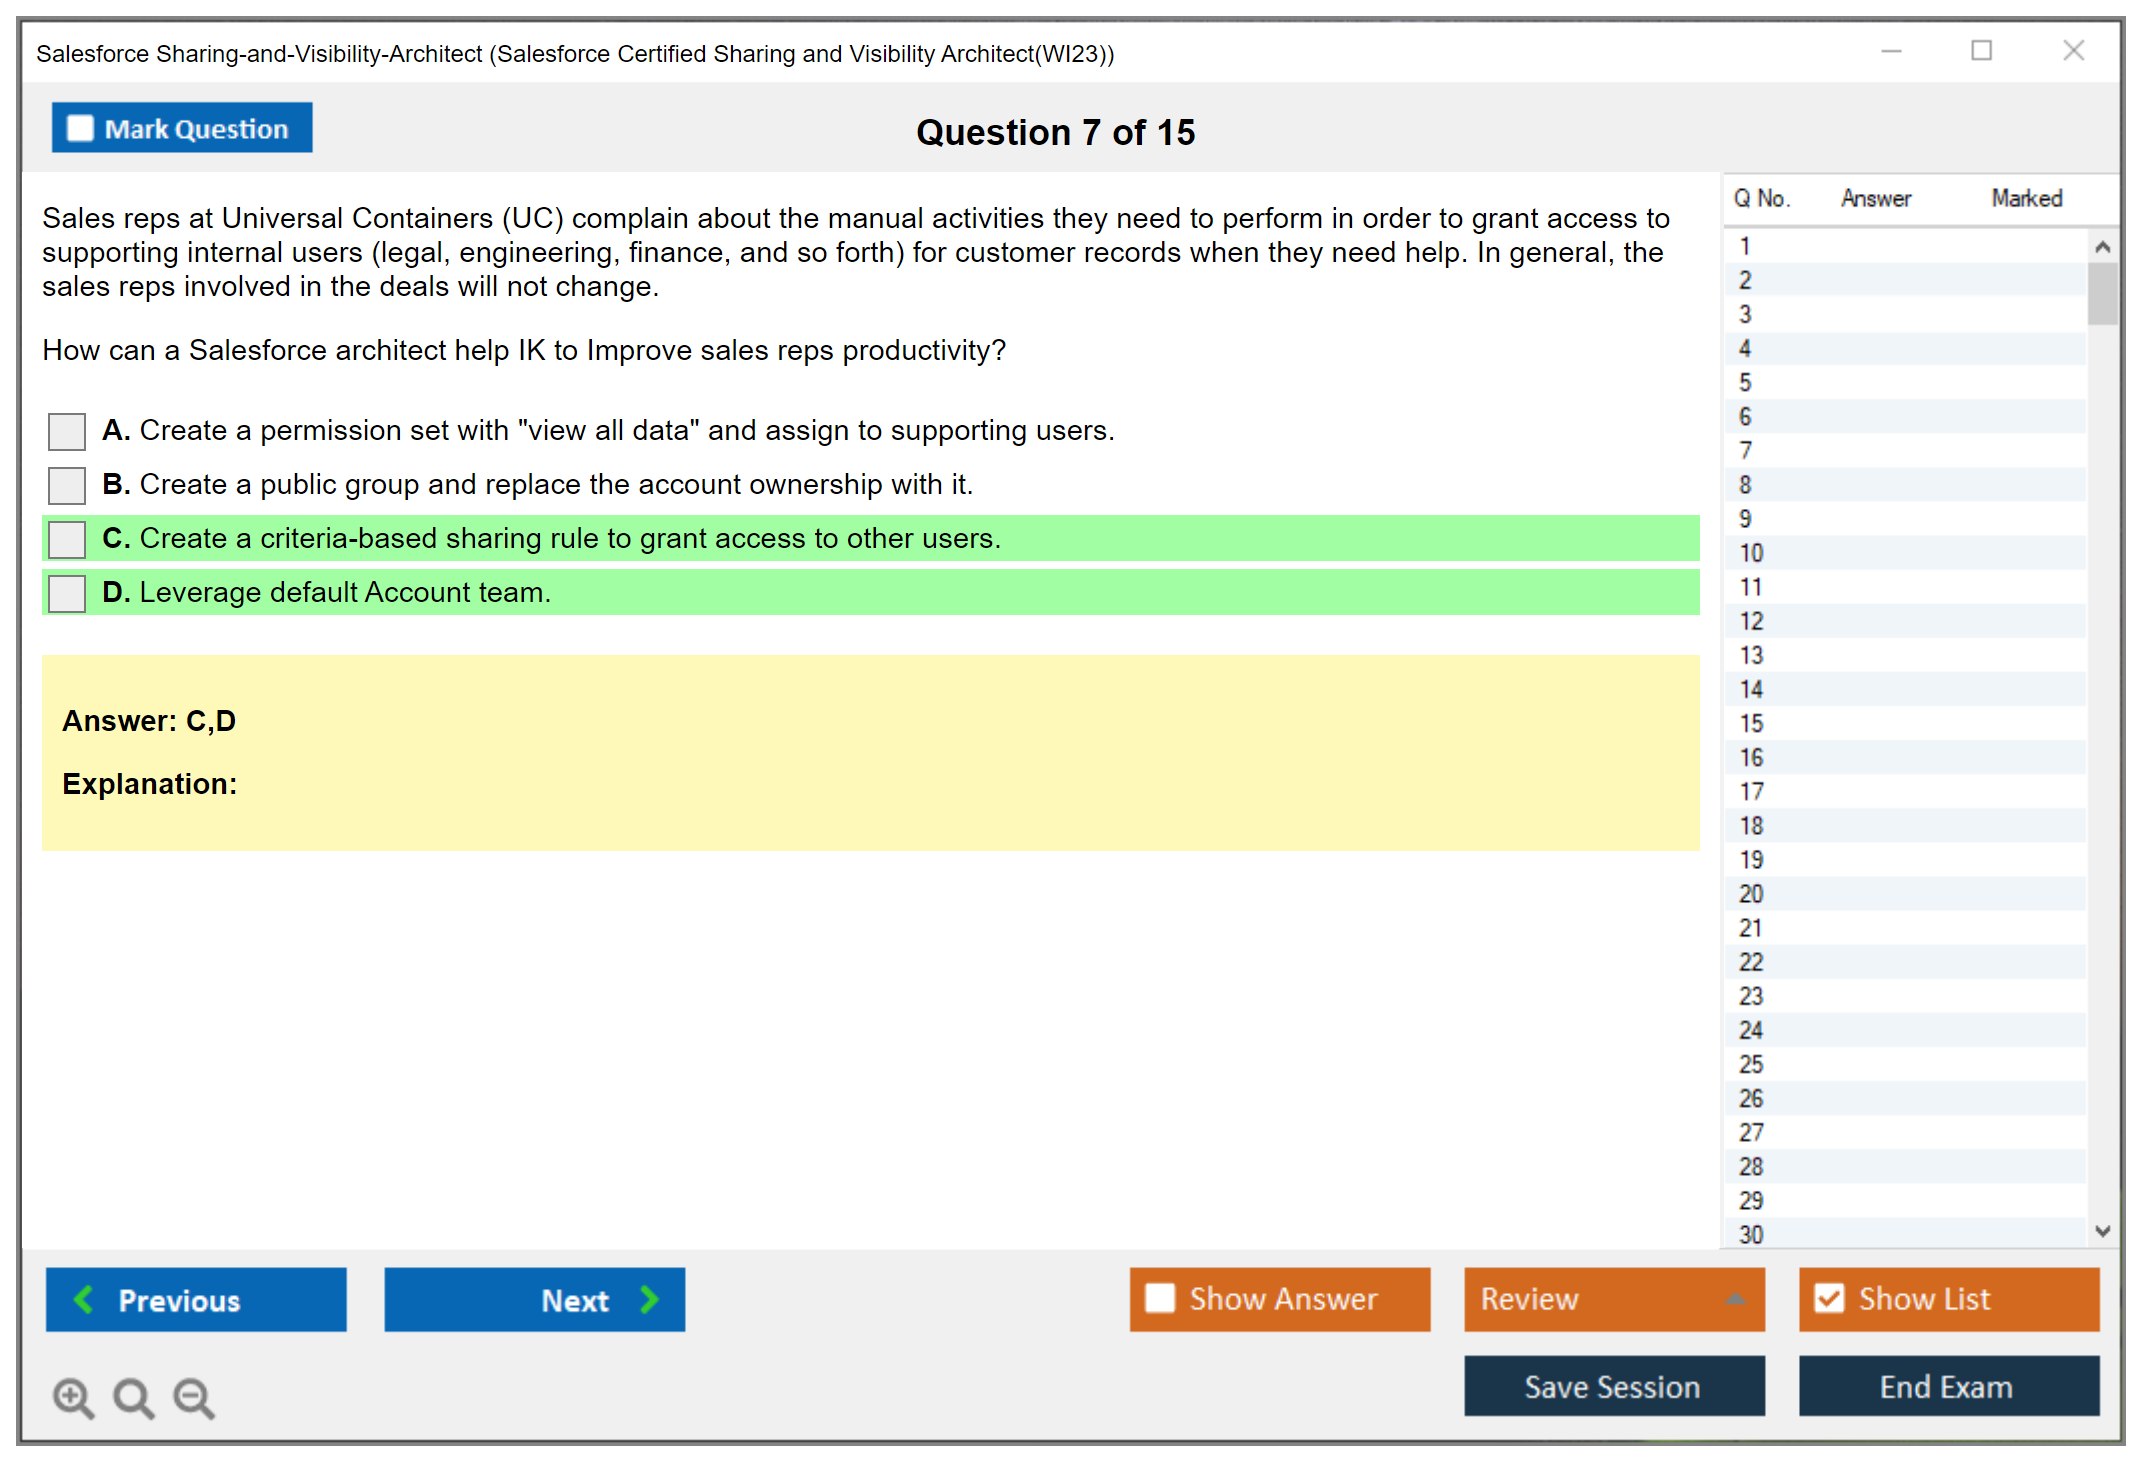Image resolution: width=2150 pixels, height=1470 pixels.
Task: Jump to question 10 in list
Action: click(1751, 553)
